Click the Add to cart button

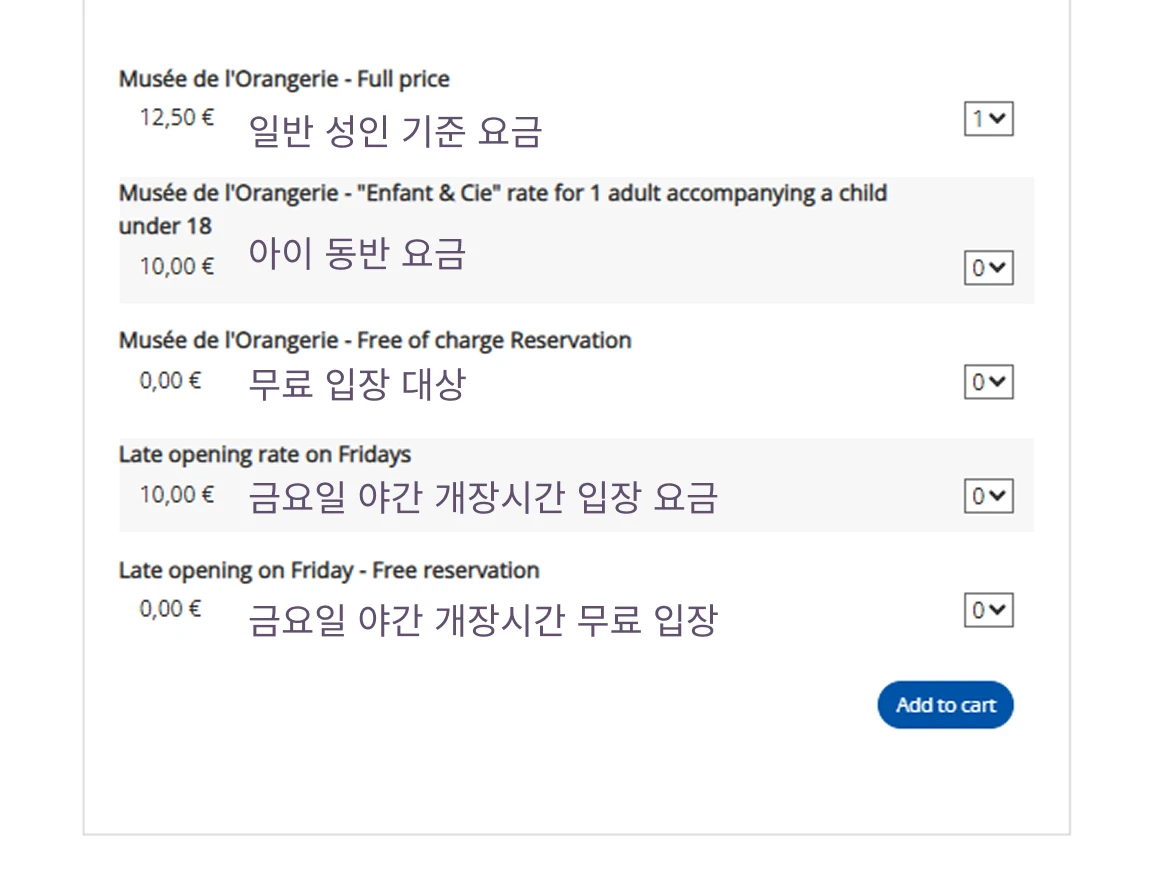pos(945,705)
